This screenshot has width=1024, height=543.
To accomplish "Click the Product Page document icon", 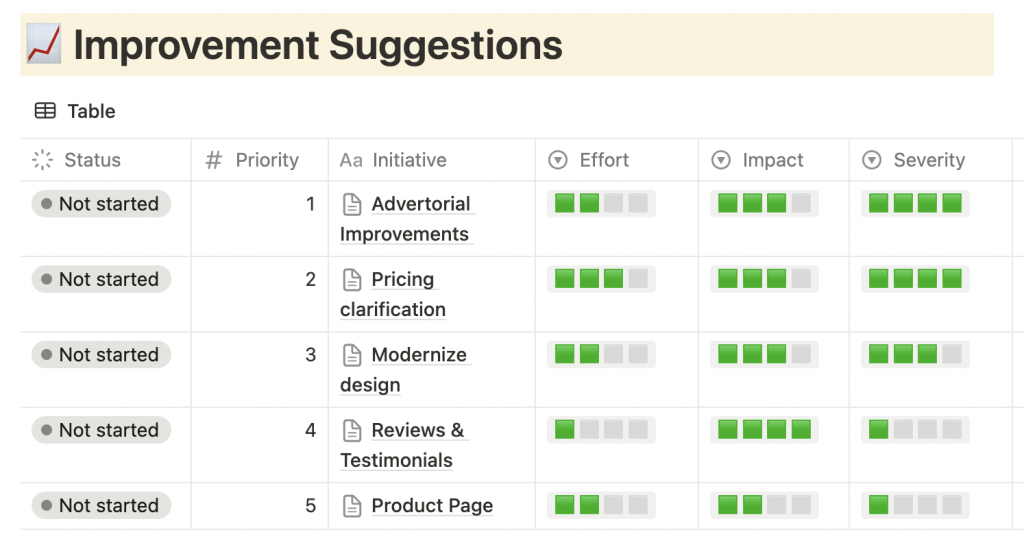I will pos(352,506).
